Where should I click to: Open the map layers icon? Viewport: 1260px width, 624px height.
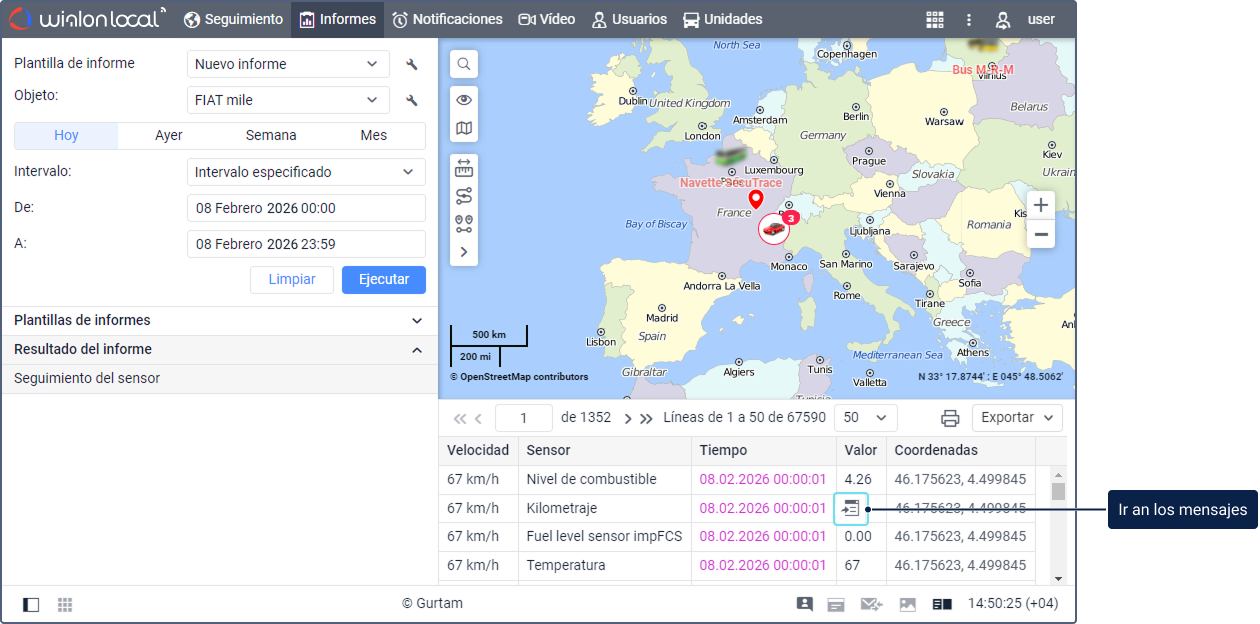tap(464, 128)
